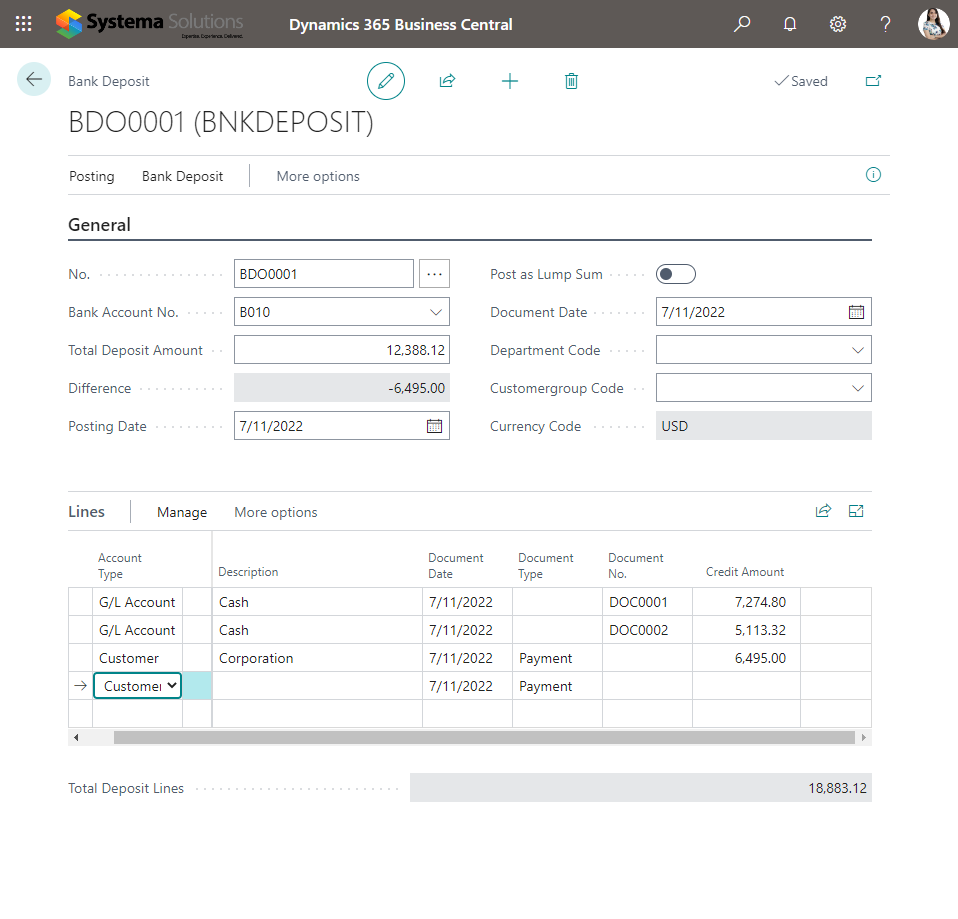
Task: Open the Bank Deposit menu
Action: pos(182,176)
